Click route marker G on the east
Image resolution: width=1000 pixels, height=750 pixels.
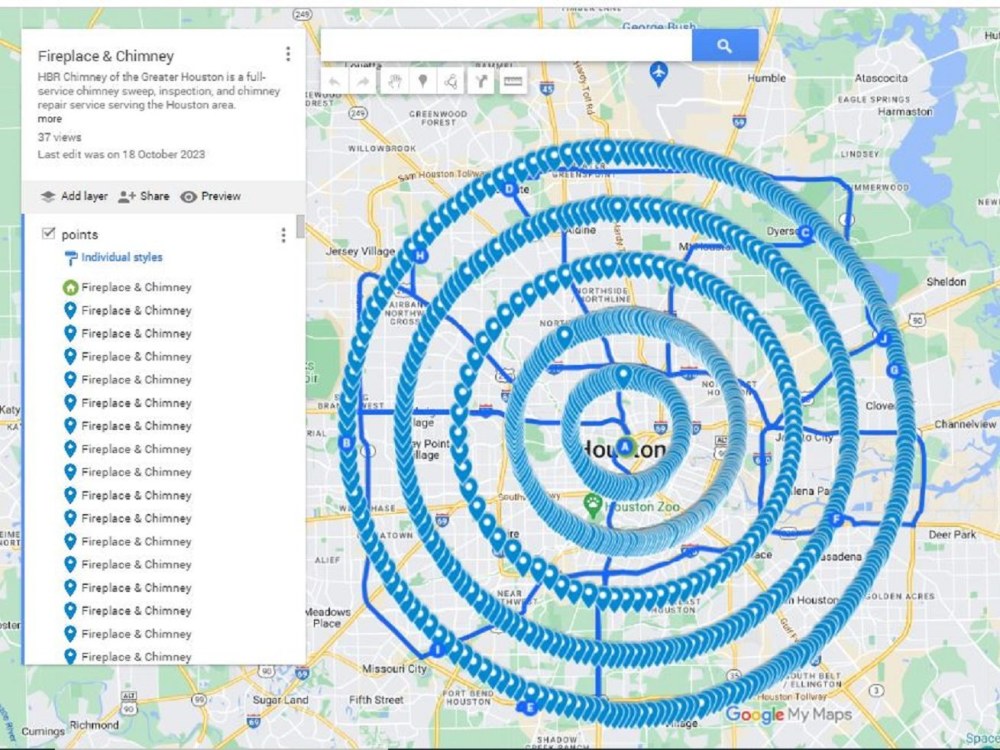pos(894,370)
